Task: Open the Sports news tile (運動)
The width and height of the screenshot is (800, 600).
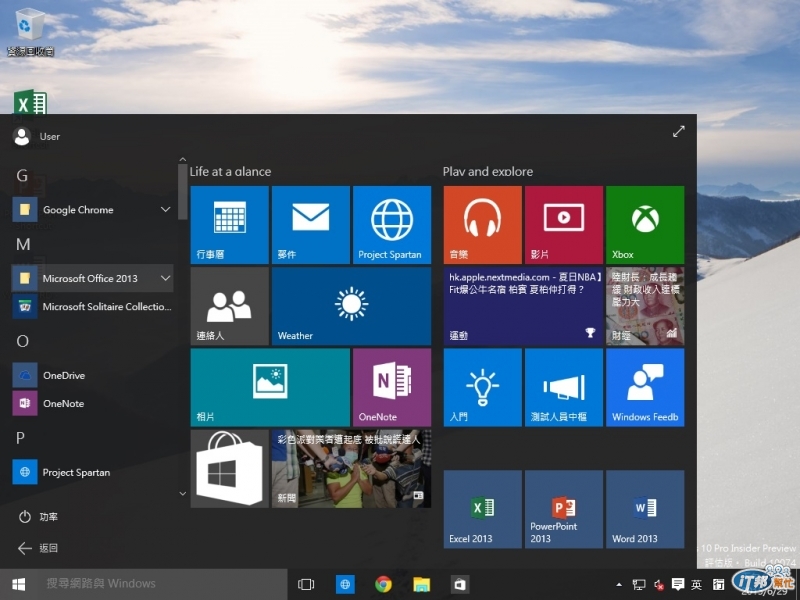Action: (523, 306)
